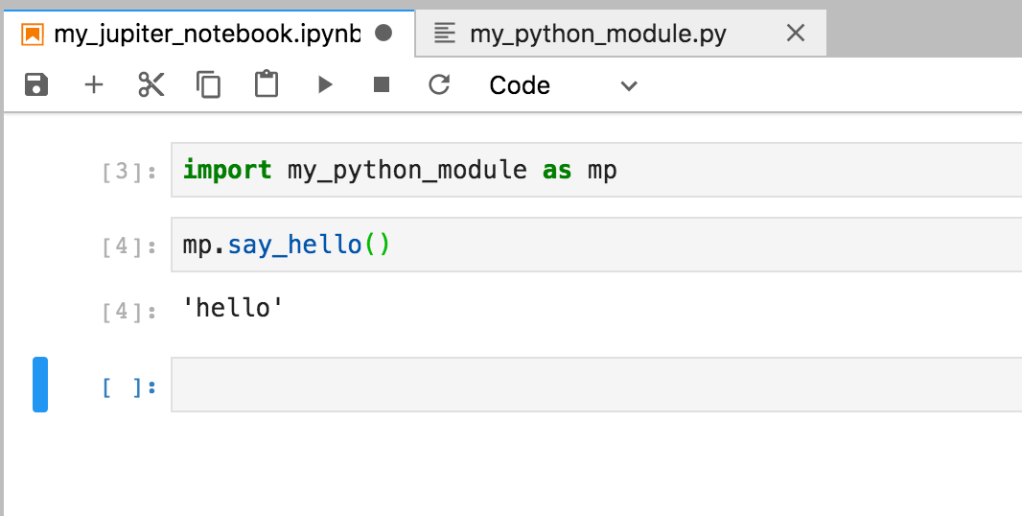
Task: Click the [4]: prompt beside mp.say_hello()
Action: coord(129,247)
